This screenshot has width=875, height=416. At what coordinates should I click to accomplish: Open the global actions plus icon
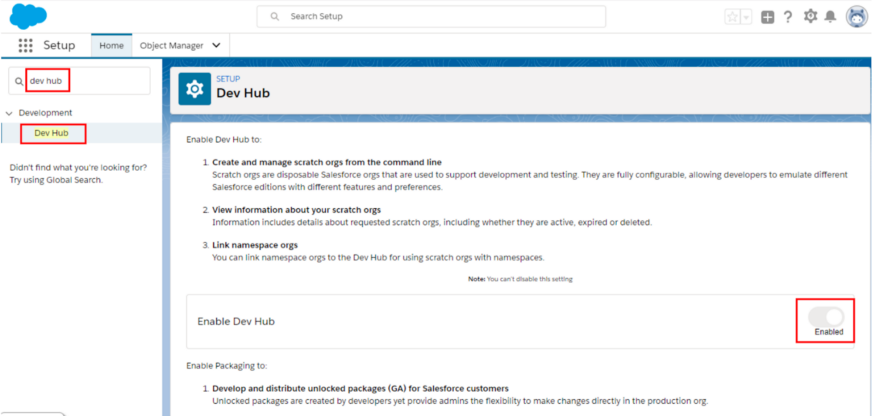click(768, 17)
